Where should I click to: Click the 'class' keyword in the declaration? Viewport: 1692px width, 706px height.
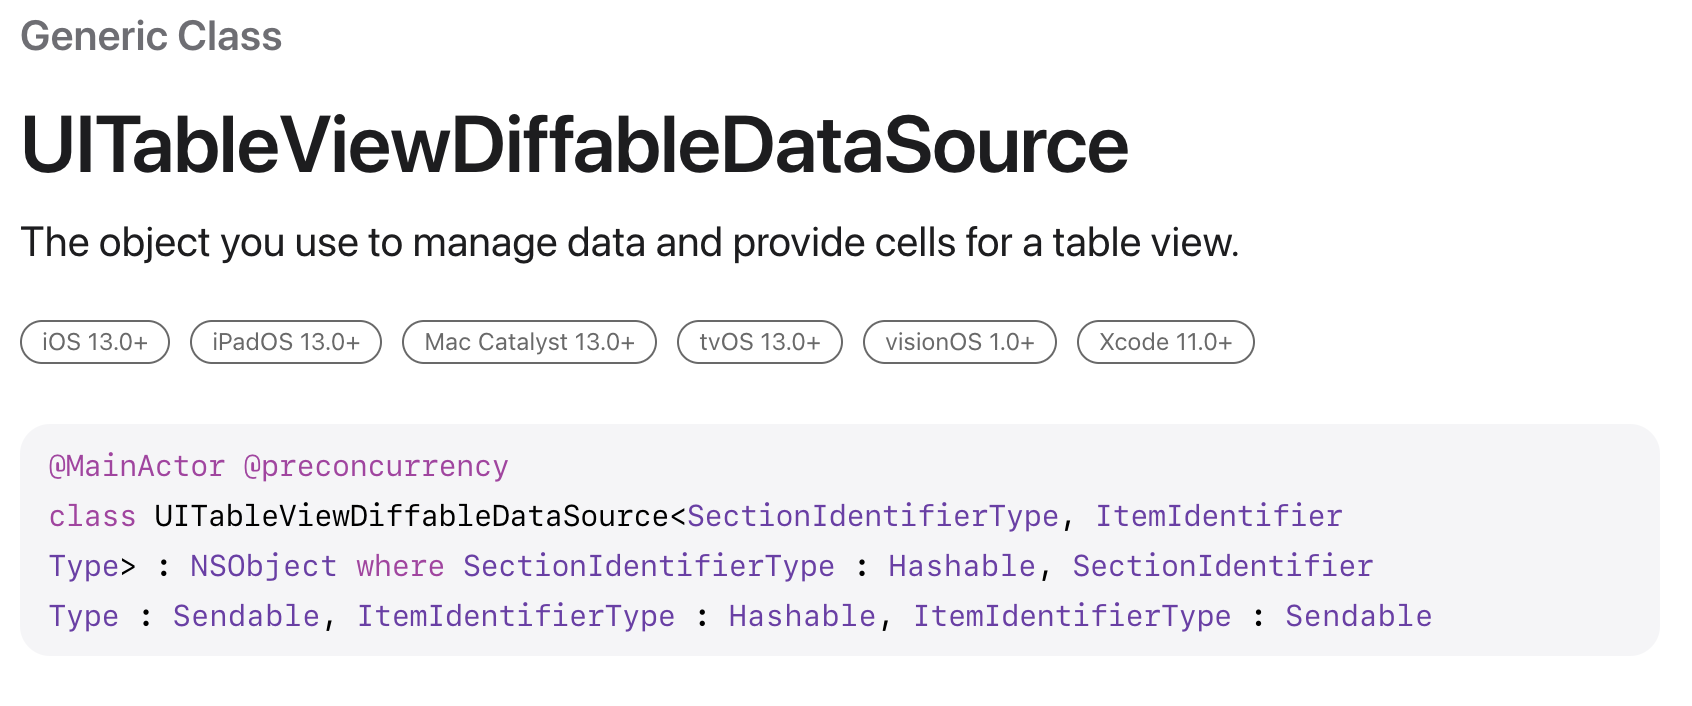[x=92, y=516]
